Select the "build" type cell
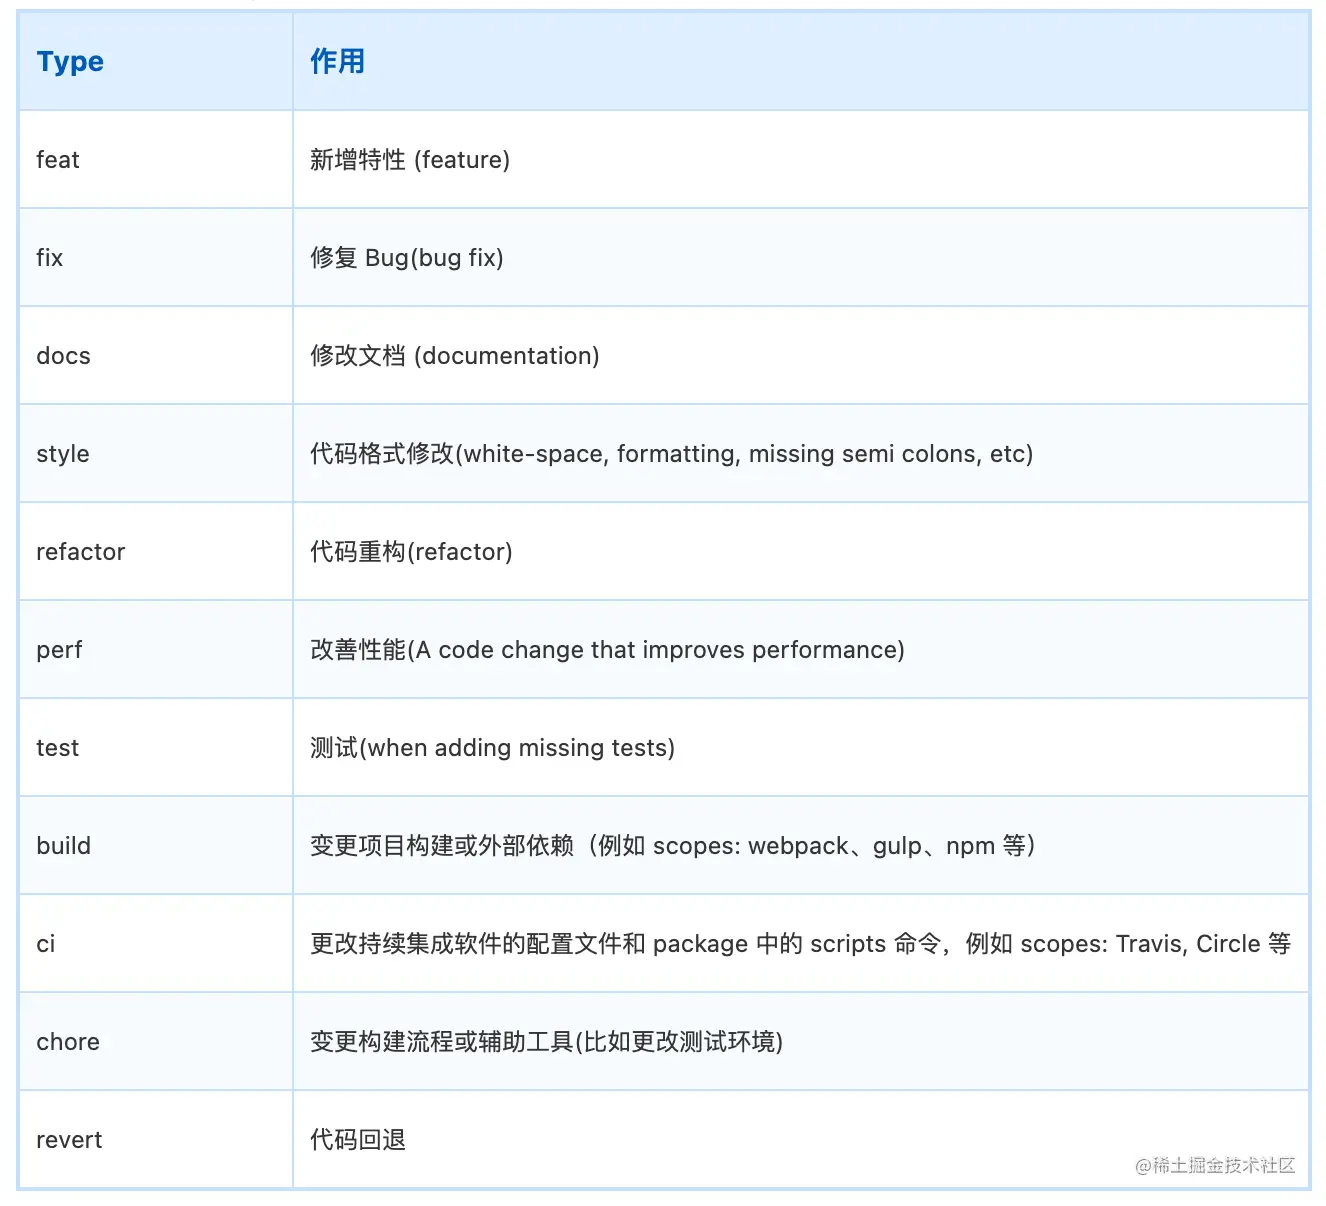 pos(156,846)
